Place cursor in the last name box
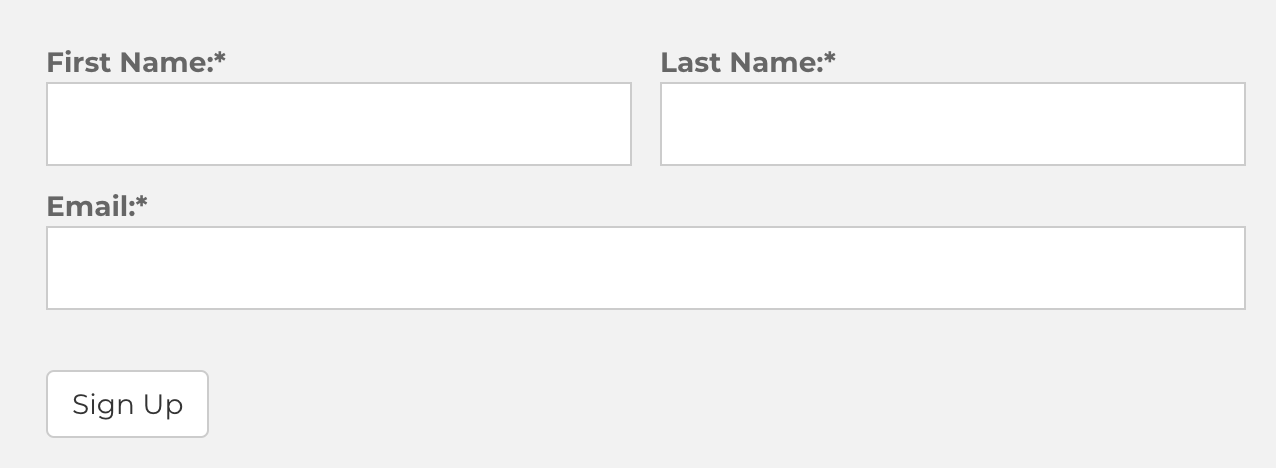This screenshot has width=1276, height=468. coord(952,124)
